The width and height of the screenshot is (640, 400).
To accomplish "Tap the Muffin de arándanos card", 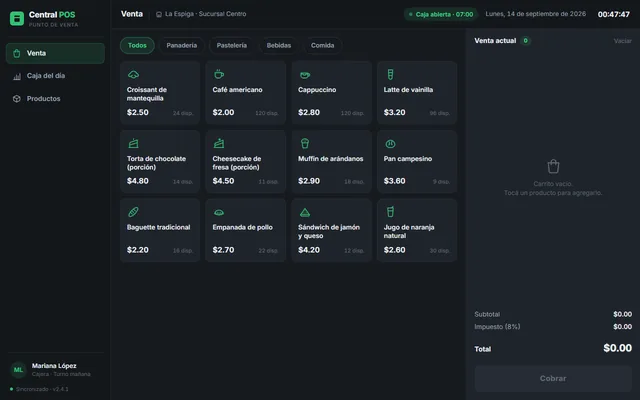I will pyautogui.click(x=331, y=162).
